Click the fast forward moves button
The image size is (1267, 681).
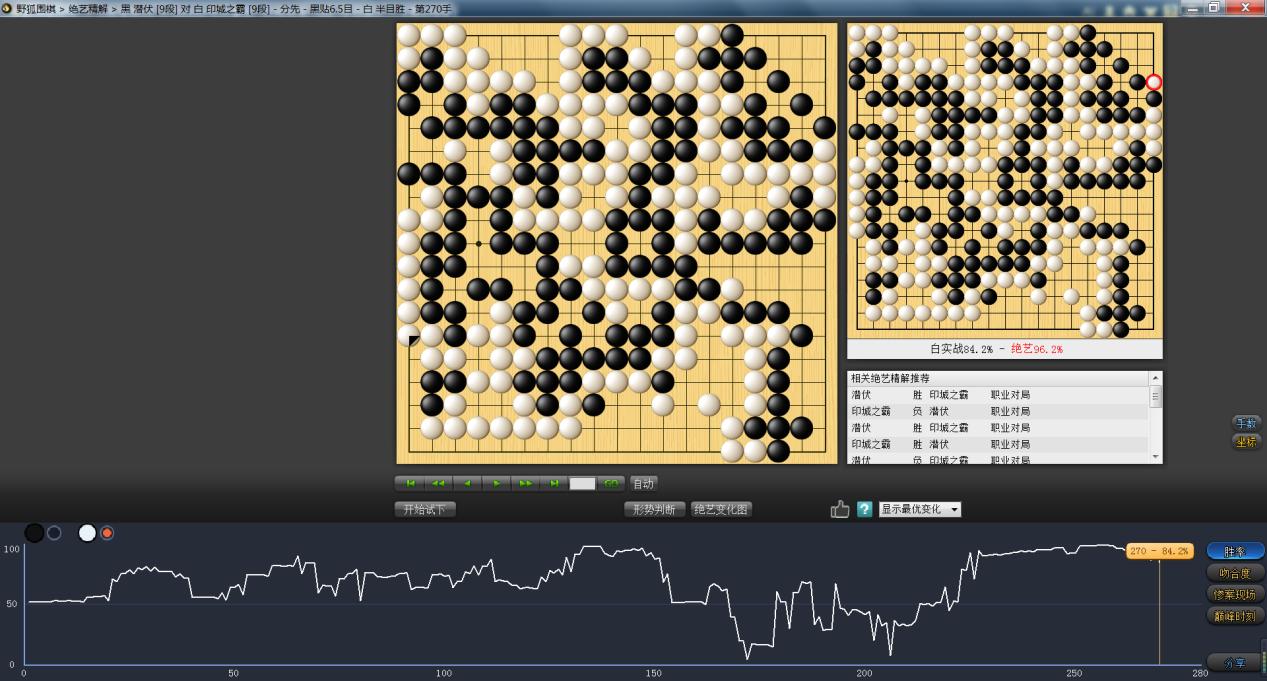[x=525, y=483]
